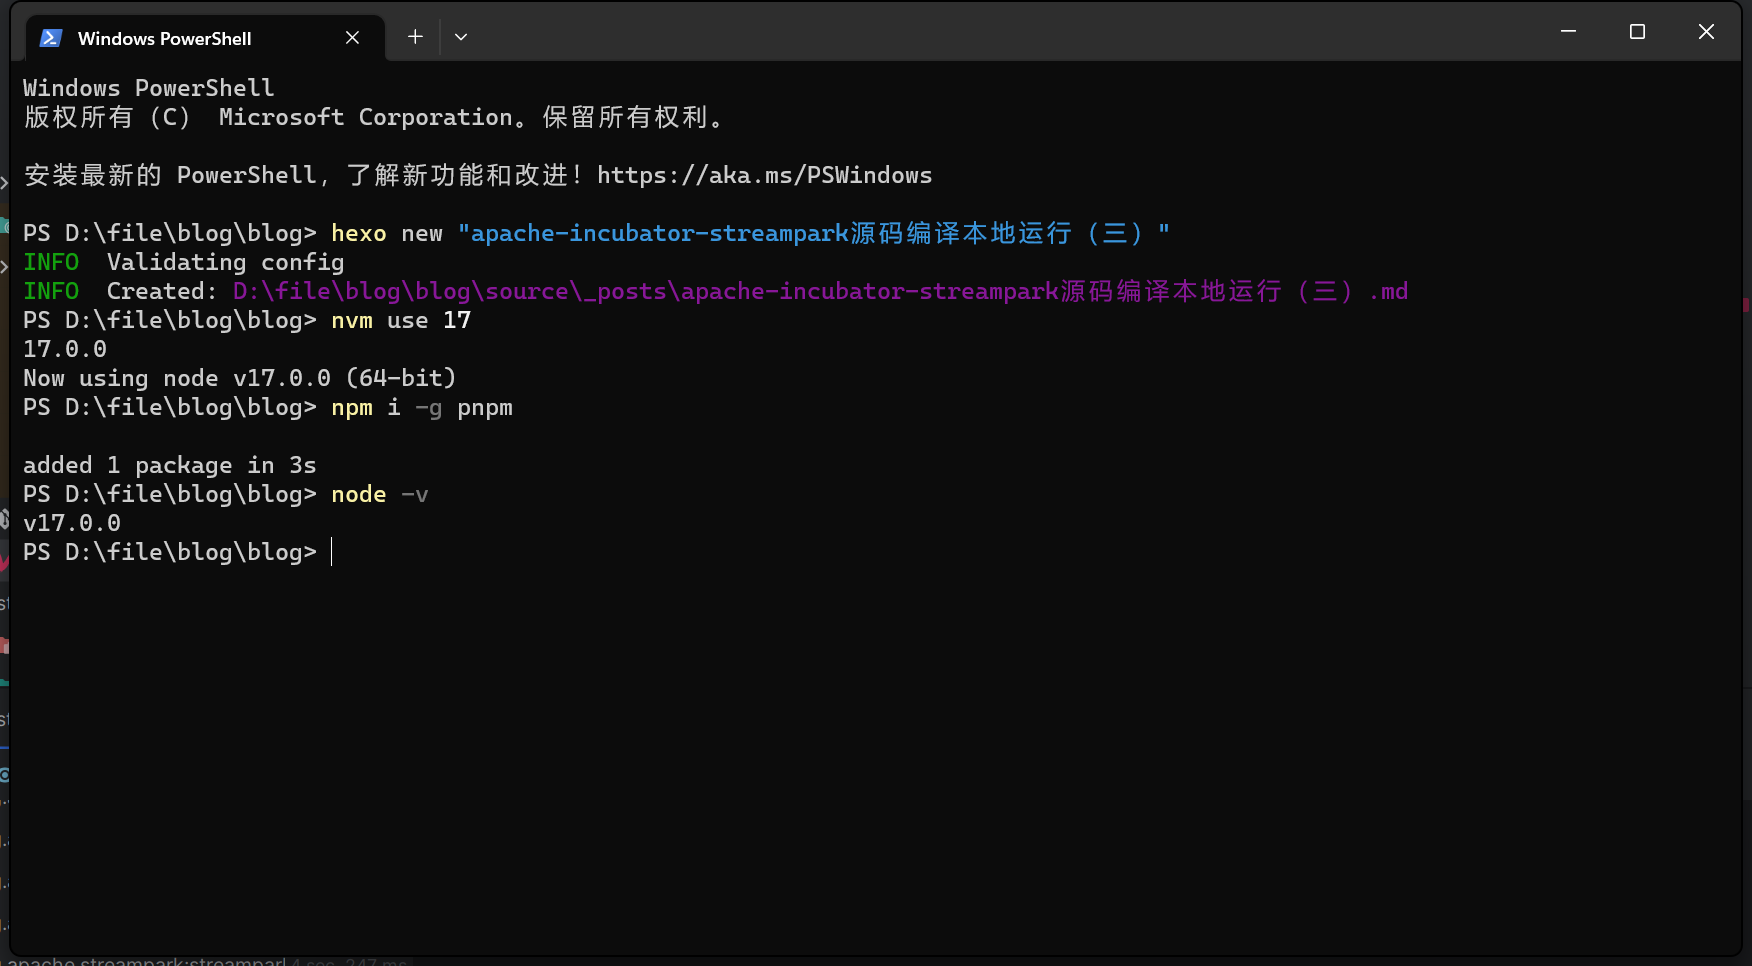Click the magenta created markdown file path

coord(820,291)
